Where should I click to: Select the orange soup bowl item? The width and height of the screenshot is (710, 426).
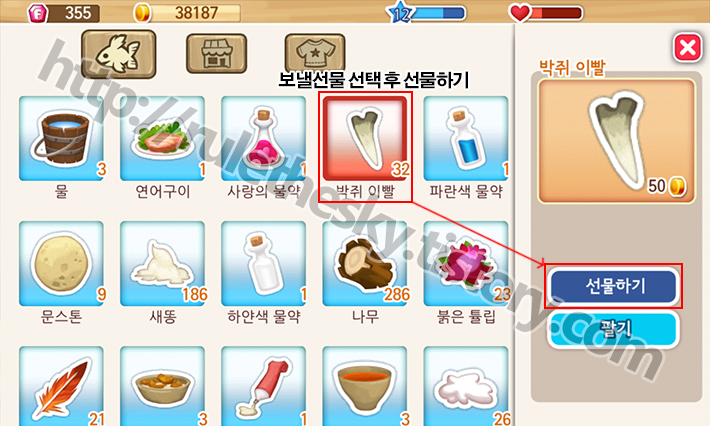coord(365,386)
